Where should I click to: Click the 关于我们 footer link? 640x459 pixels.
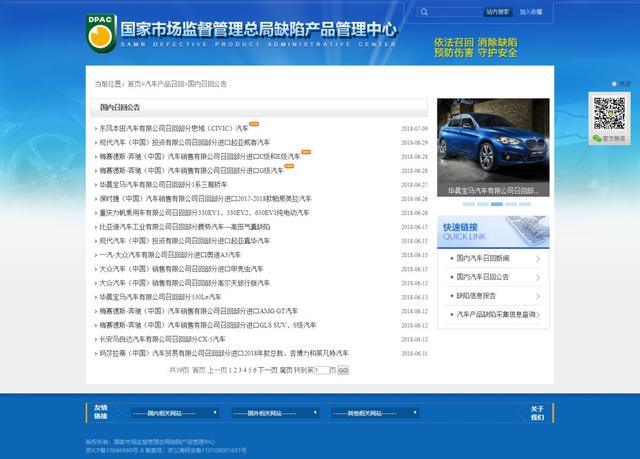pos(537,413)
